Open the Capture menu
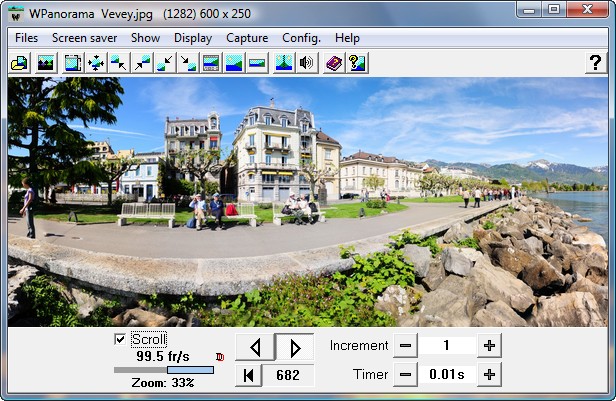Screen dimensions: 616x401 coord(247,38)
